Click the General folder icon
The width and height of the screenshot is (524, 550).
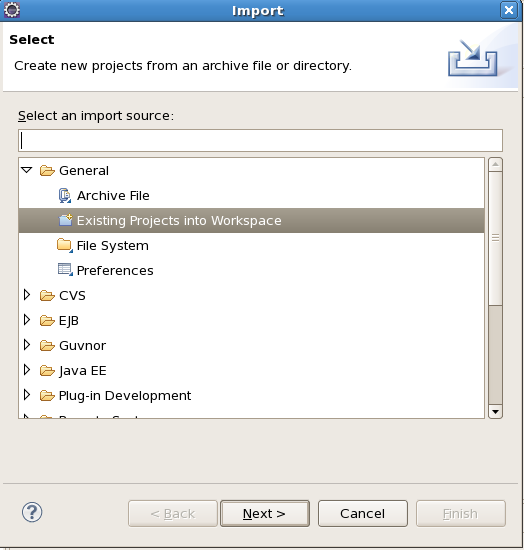(47, 171)
